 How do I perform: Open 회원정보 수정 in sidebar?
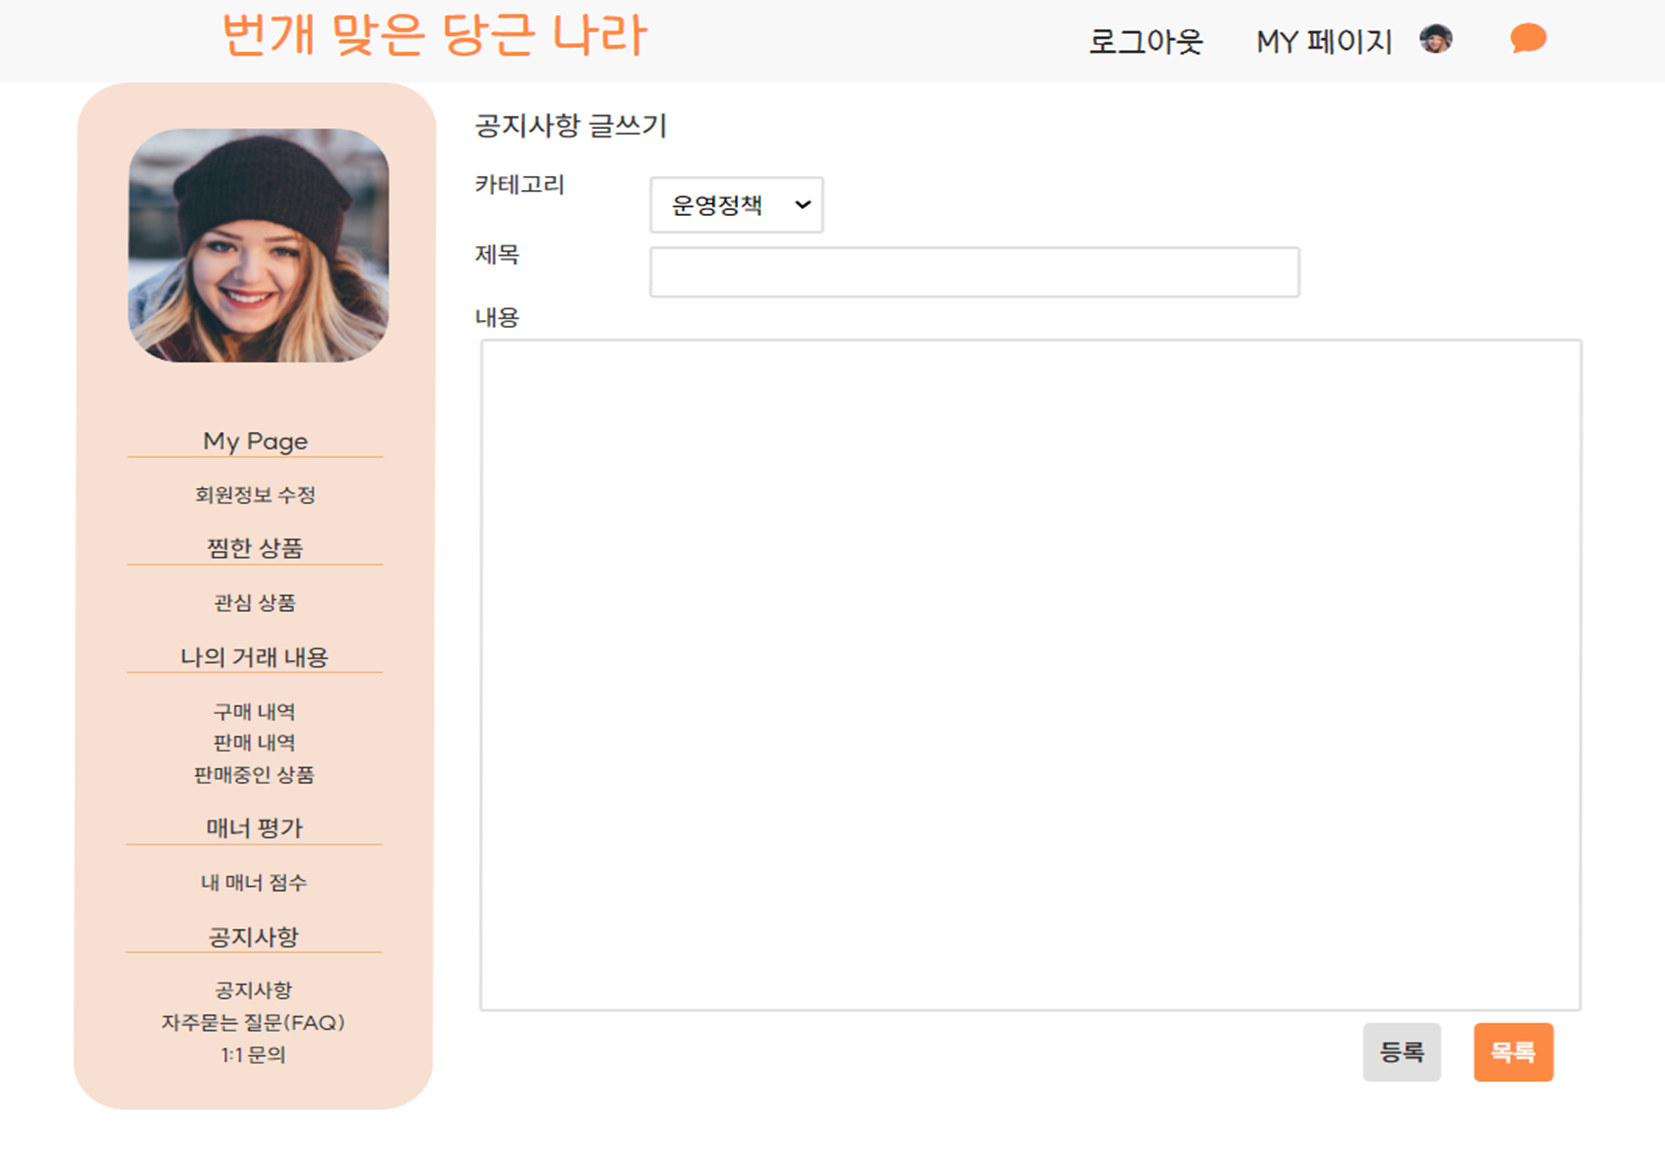[x=255, y=495]
